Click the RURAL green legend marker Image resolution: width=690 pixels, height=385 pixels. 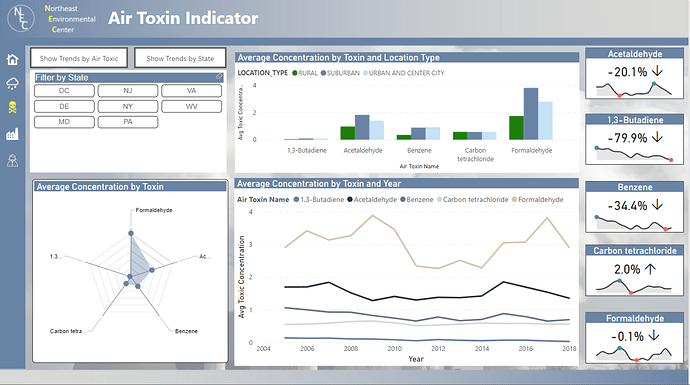[295, 73]
